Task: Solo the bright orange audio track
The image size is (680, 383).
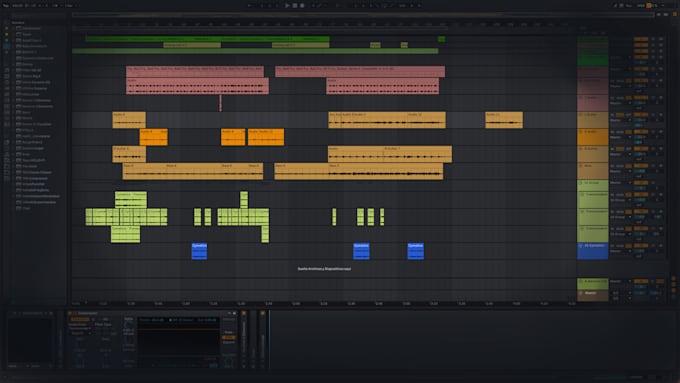Action: pos(654,132)
